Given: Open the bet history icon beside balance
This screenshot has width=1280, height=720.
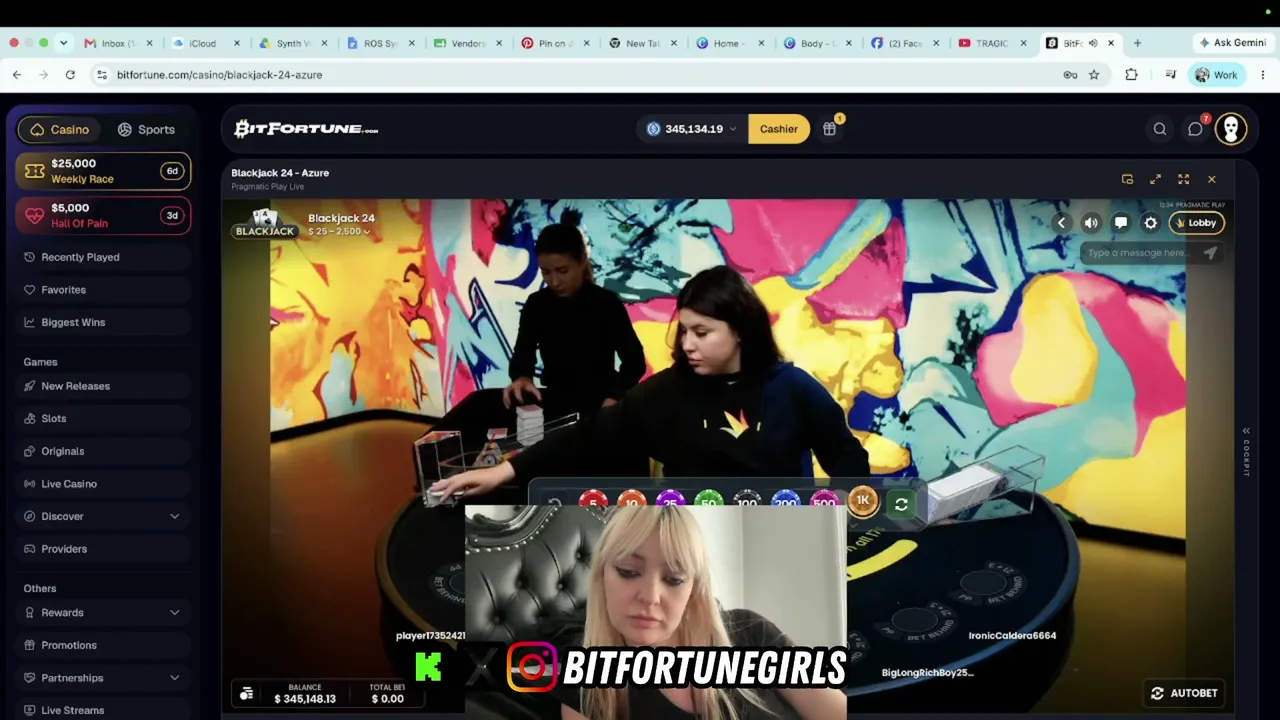Looking at the screenshot, I should tap(246, 693).
